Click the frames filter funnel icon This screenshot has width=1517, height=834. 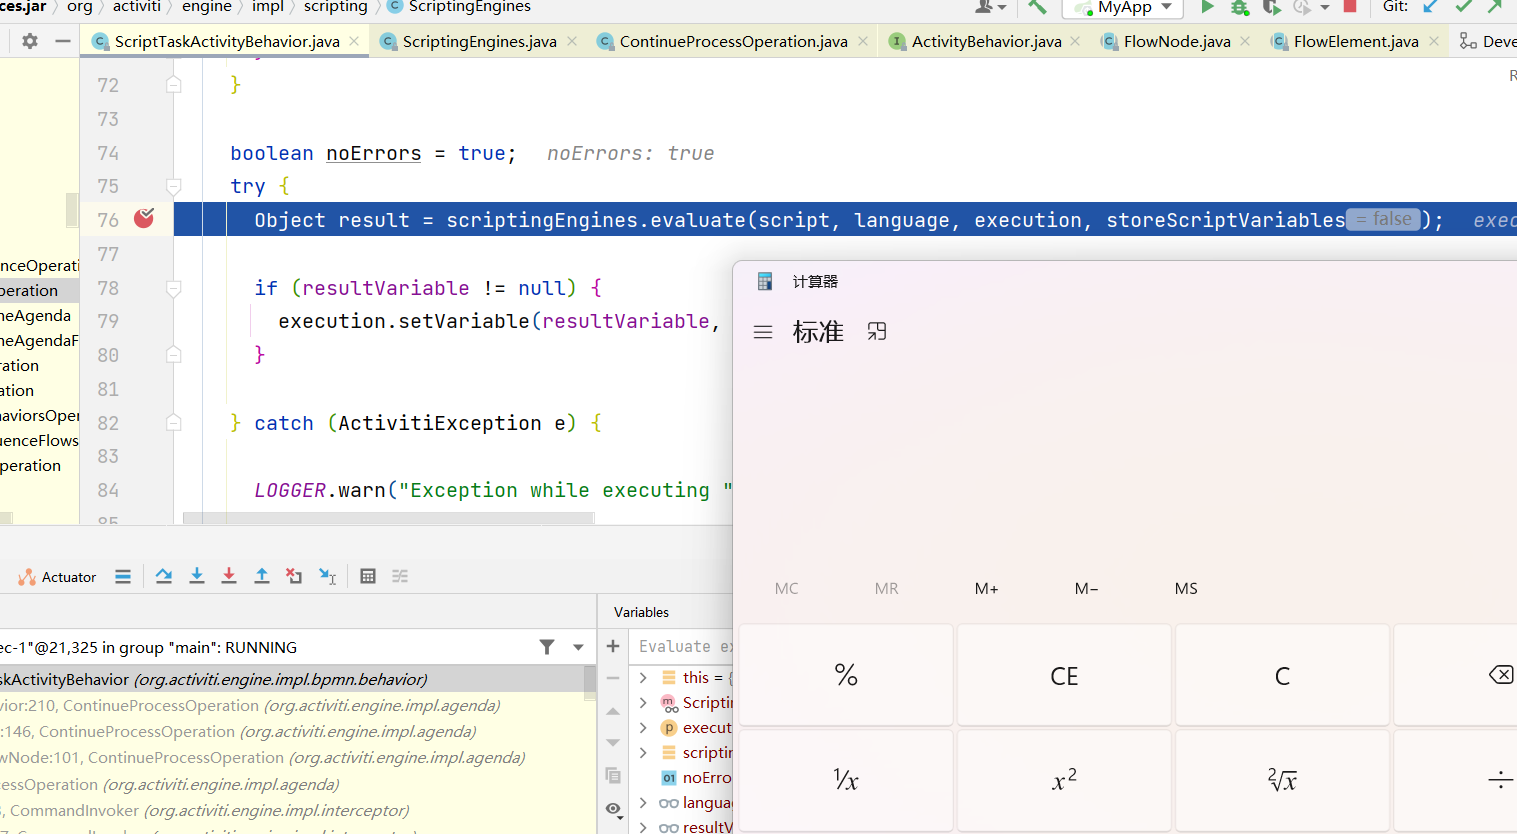pyautogui.click(x=547, y=647)
